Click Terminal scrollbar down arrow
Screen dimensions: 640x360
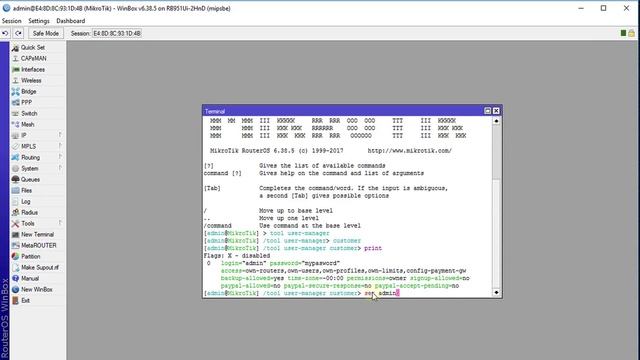[496, 292]
